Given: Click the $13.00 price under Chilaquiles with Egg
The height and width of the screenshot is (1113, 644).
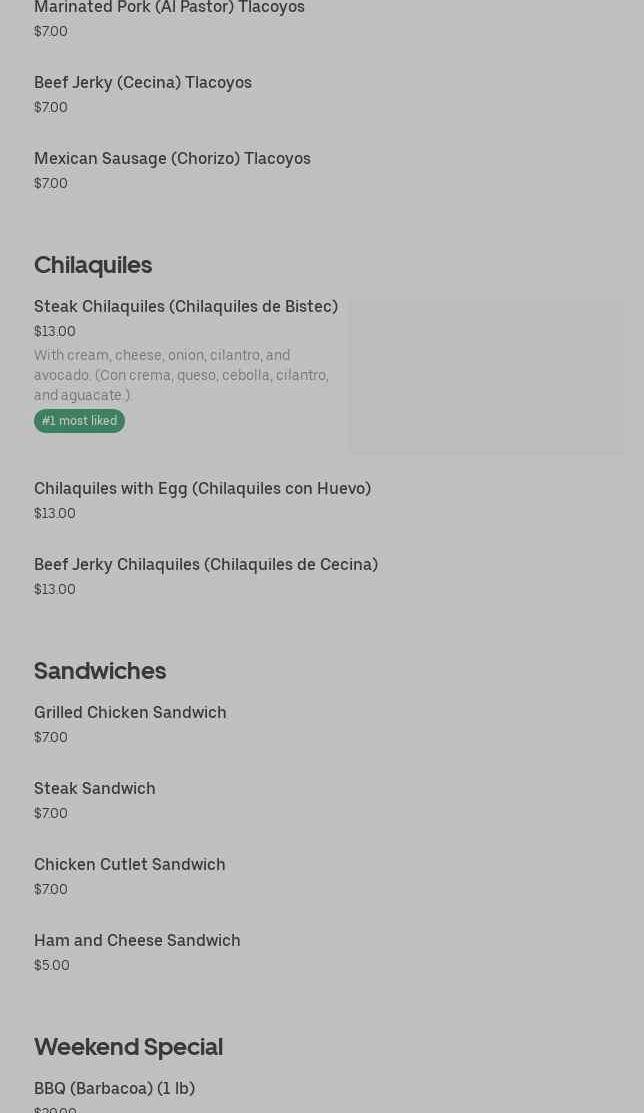Looking at the screenshot, I should 55,513.
